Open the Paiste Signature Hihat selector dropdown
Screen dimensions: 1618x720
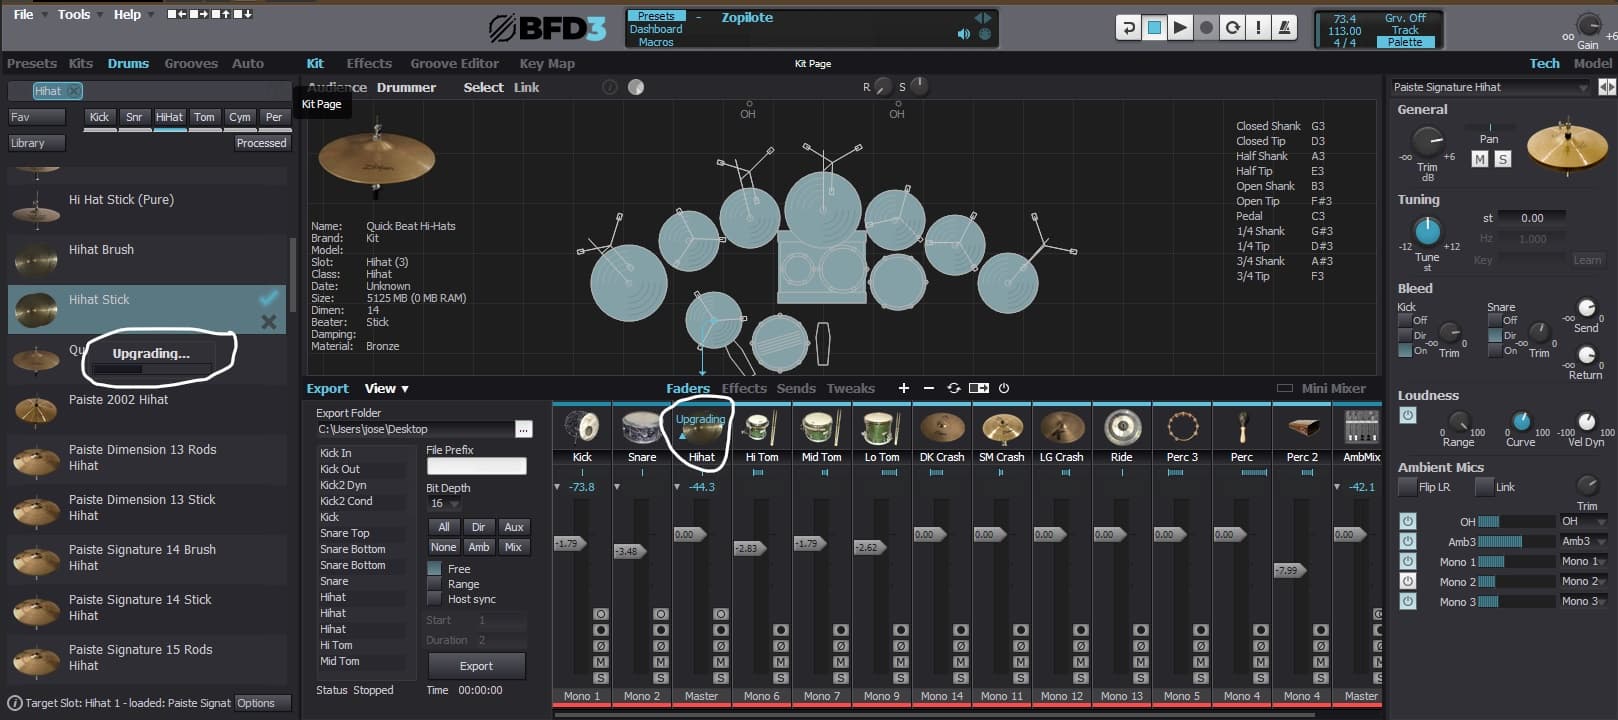point(1491,87)
